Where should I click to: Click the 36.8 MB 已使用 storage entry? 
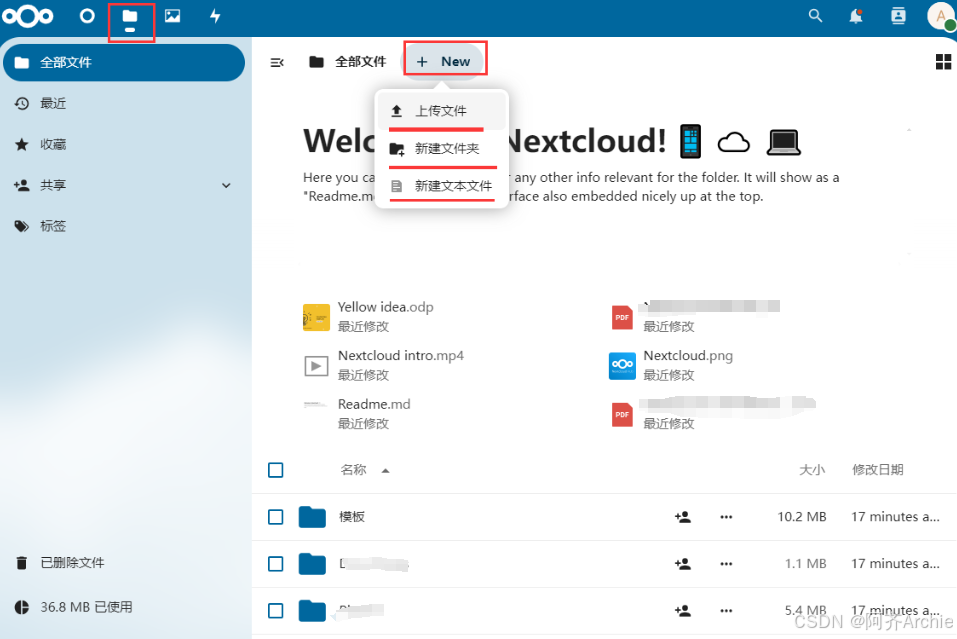pos(124,607)
